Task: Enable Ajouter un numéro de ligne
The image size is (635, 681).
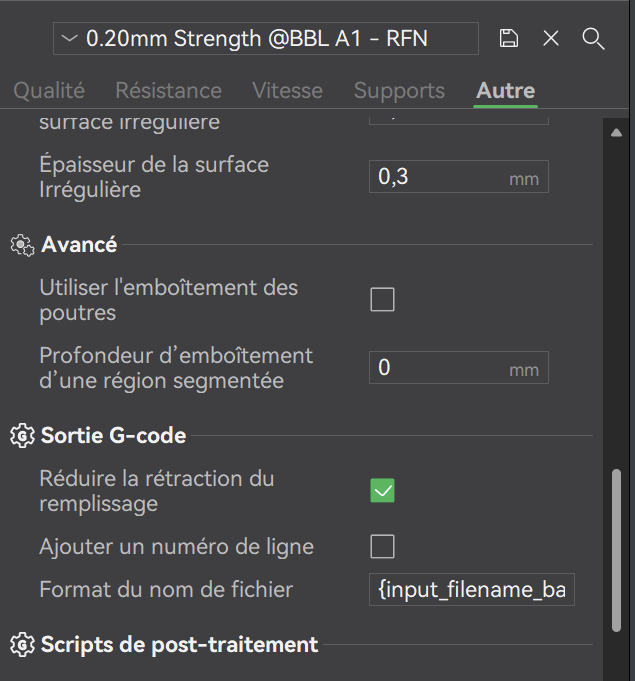Action: click(x=382, y=547)
